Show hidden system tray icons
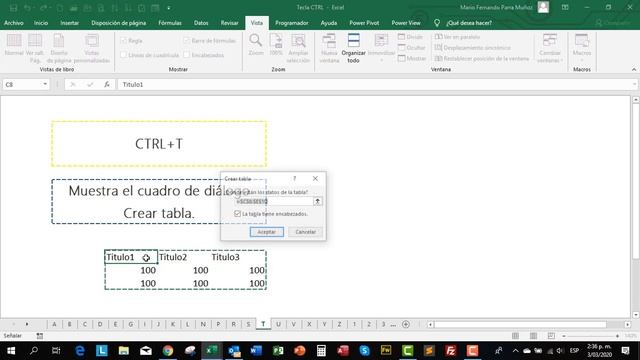Viewport: 640px width, 360px height. 515,351
